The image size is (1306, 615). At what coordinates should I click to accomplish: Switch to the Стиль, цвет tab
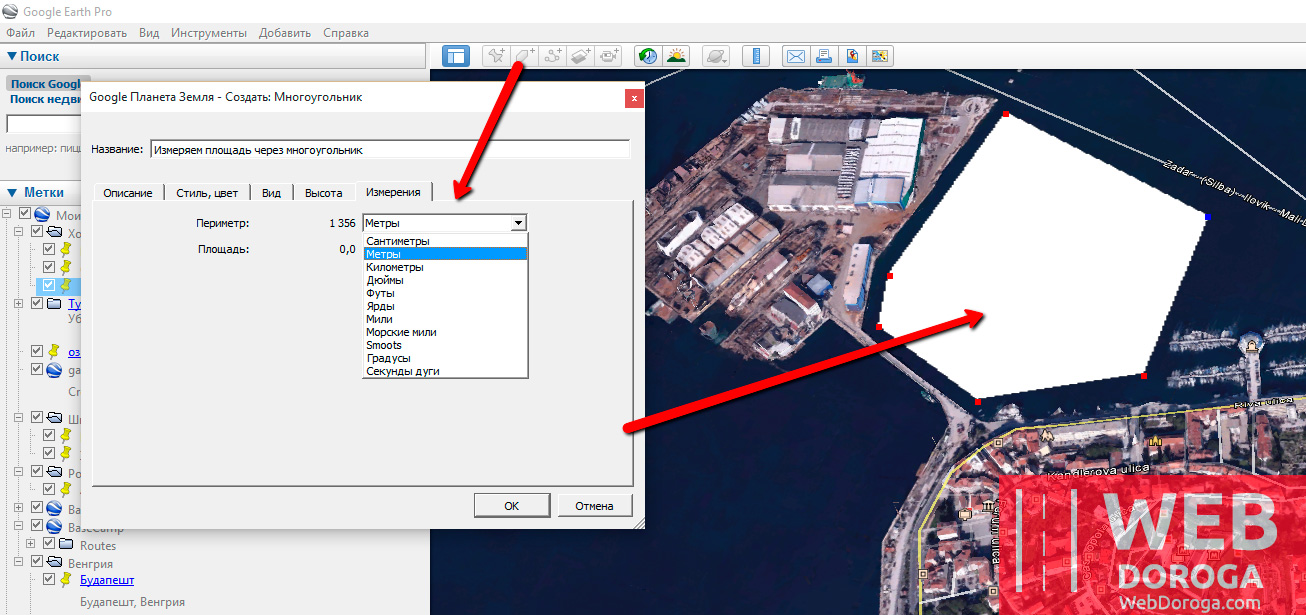(x=207, y=193)
